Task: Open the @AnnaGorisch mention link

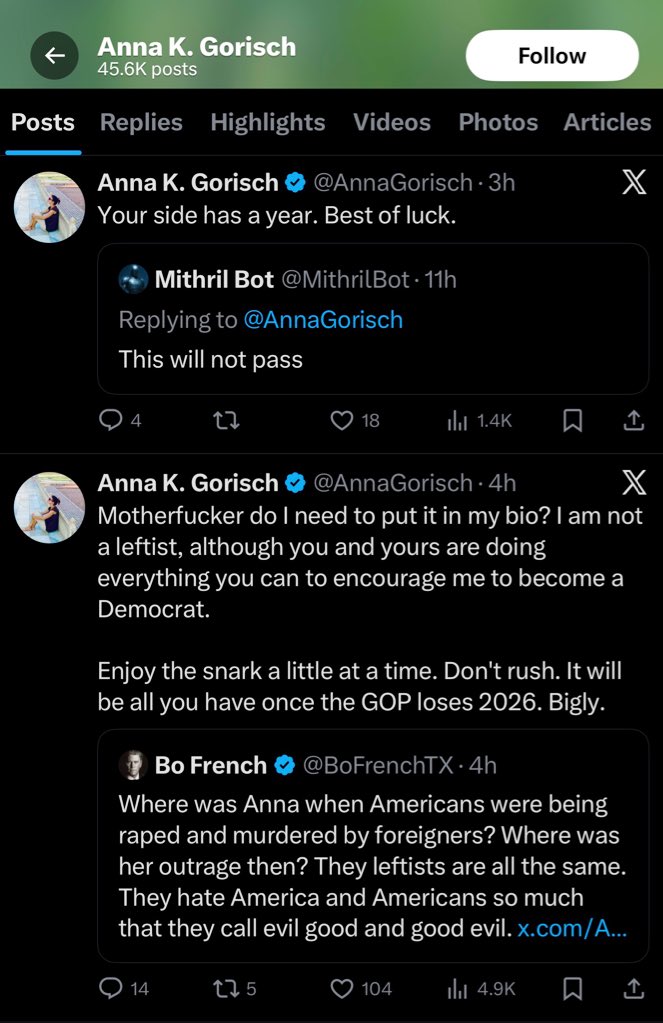Action: (x=323, y=320)
